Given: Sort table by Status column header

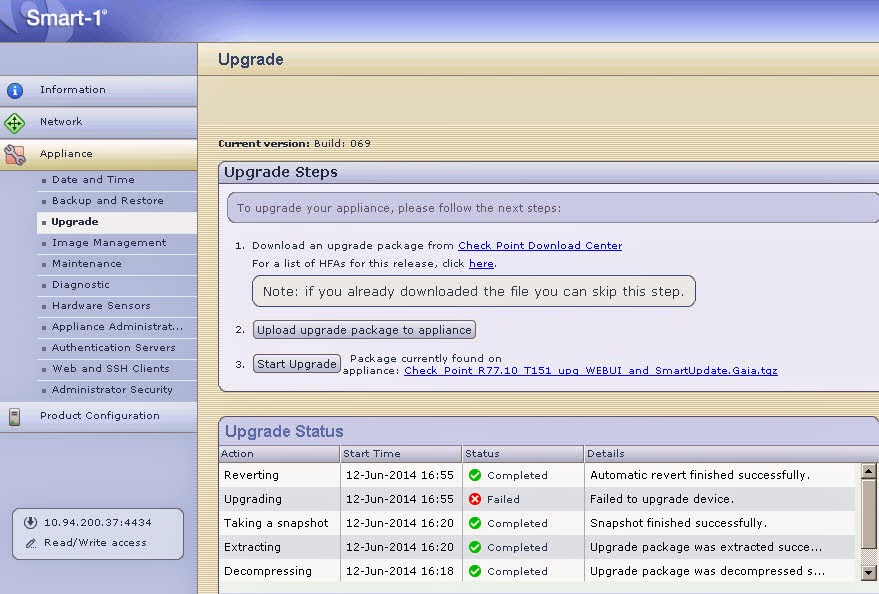Looking at the screenshot, I should [522, 453].
